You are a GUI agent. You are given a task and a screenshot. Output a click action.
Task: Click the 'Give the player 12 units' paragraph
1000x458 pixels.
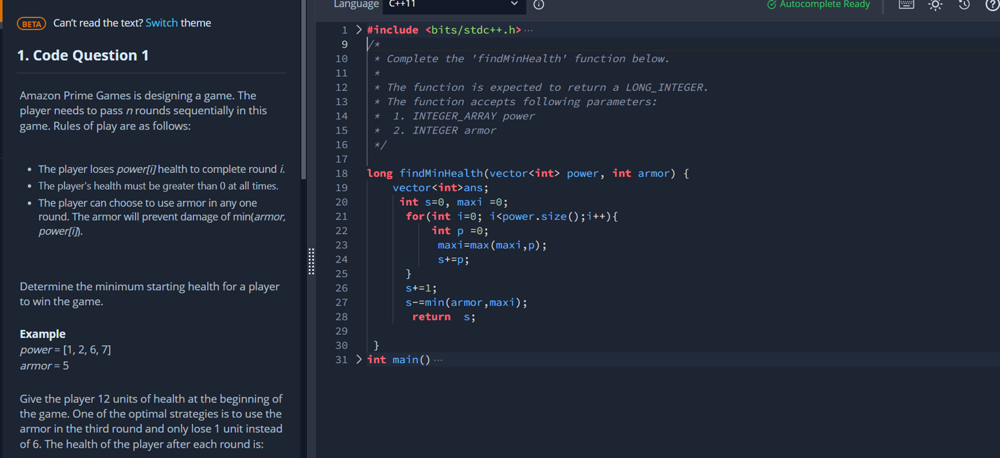coord(151,422)
